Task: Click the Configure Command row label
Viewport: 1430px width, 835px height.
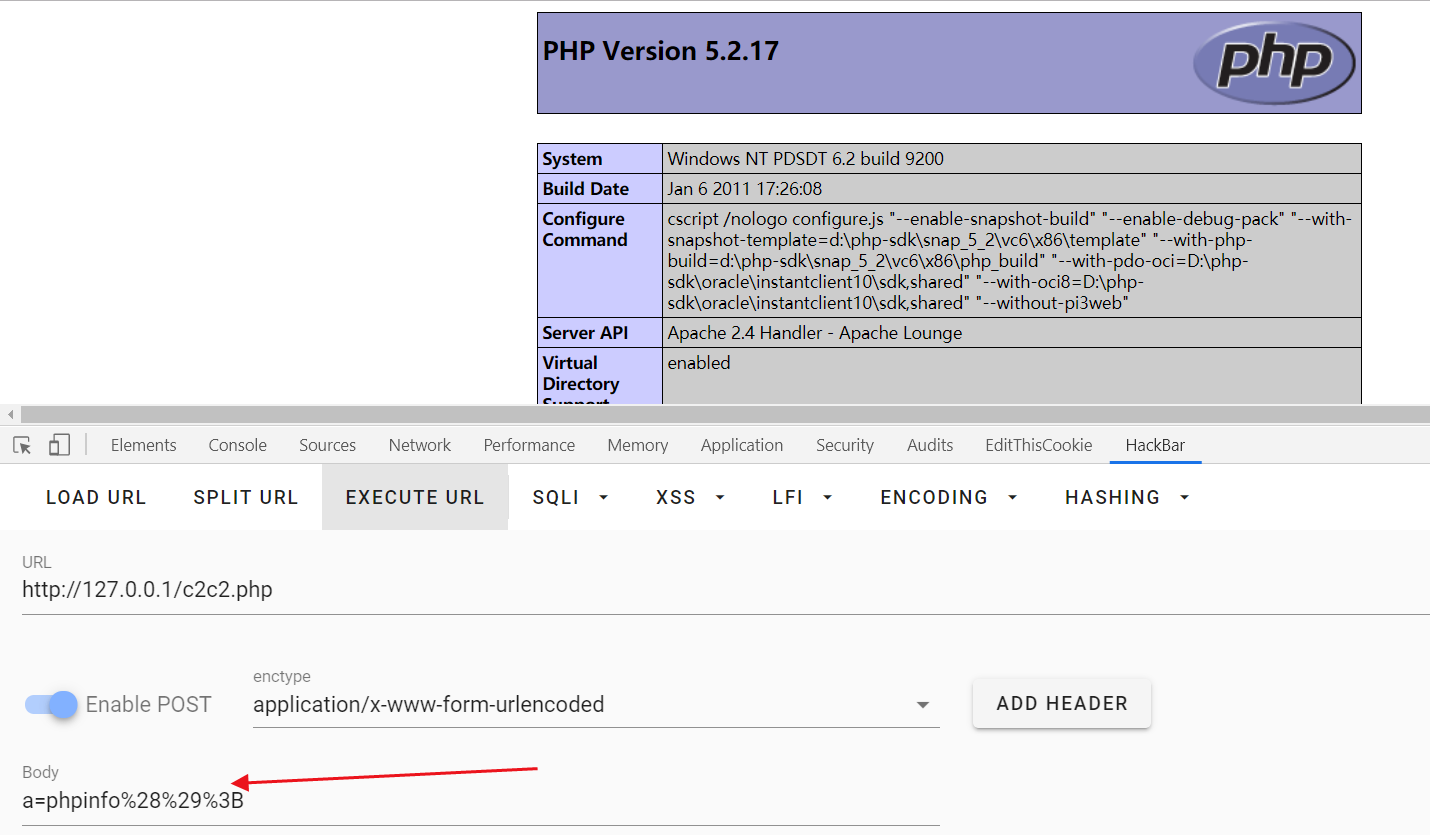Action: click(600, 261)
